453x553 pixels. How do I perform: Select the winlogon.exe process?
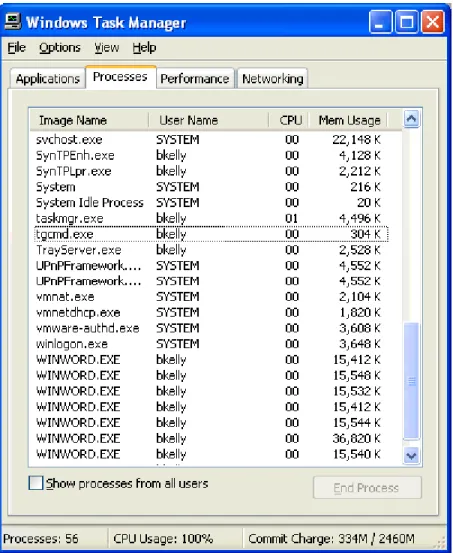click(x=211, y=344)
